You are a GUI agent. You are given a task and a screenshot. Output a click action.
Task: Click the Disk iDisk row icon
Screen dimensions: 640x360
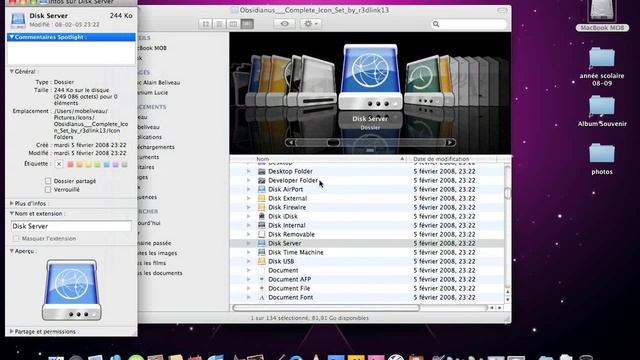pos(262,216)
